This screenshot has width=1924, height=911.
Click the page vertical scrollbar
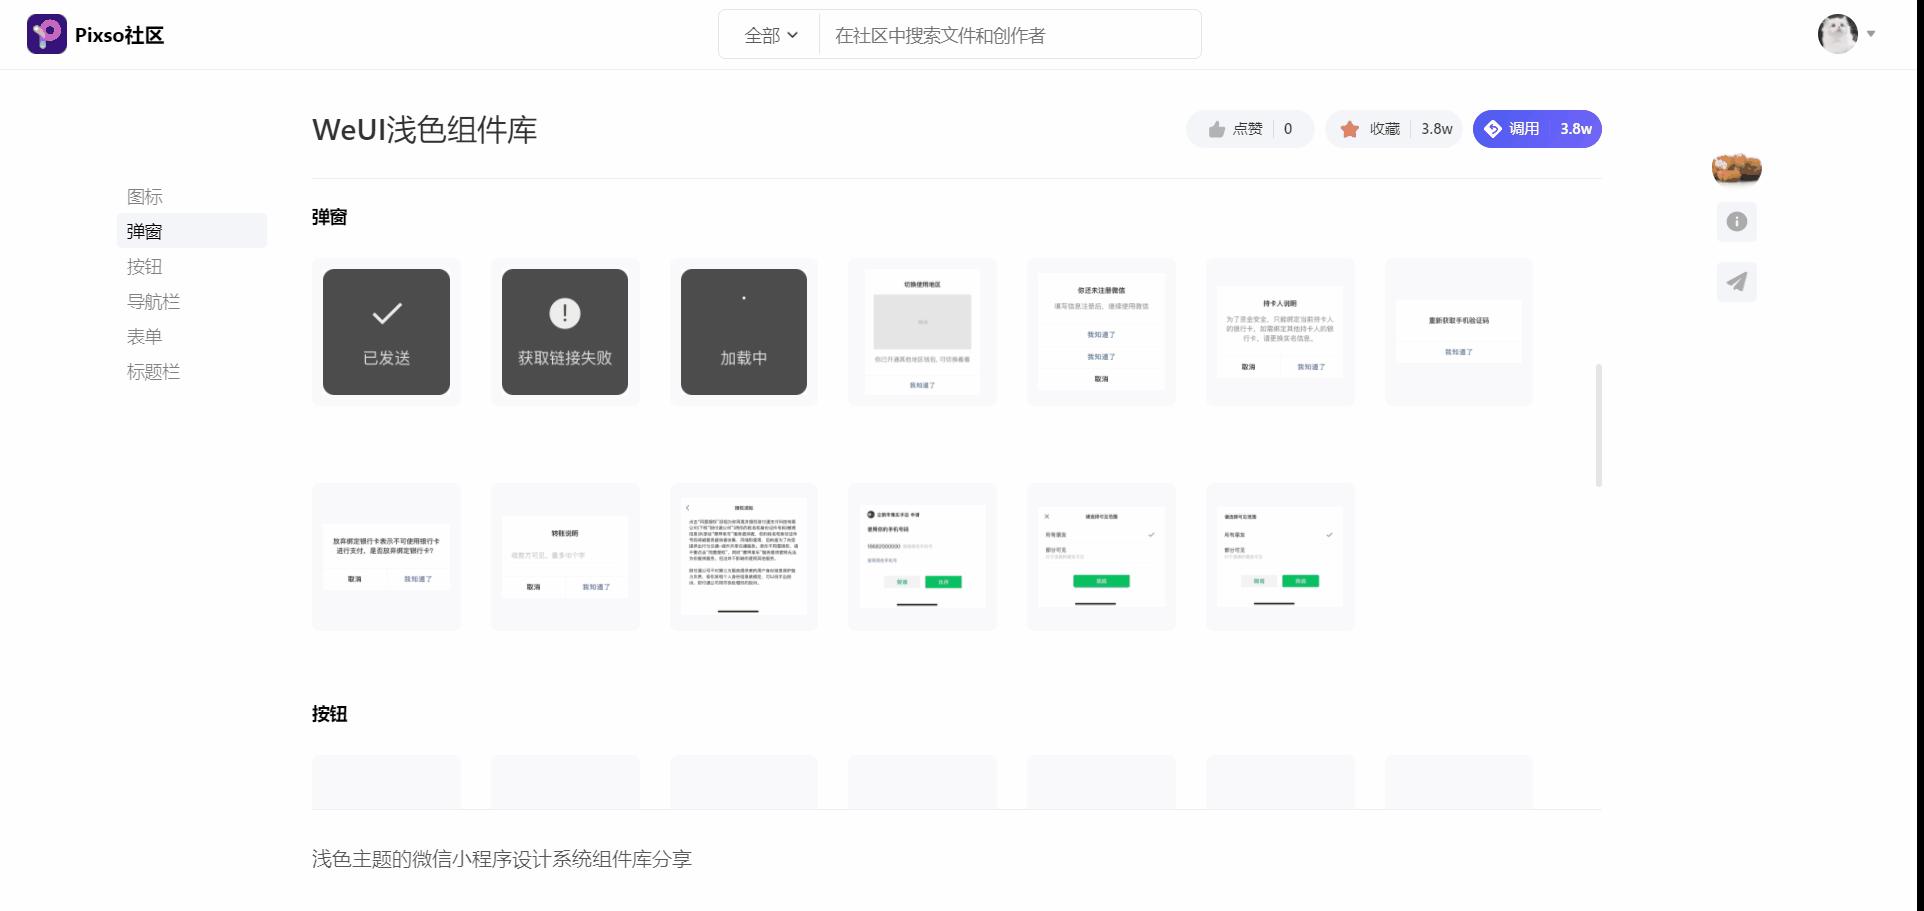pos(1599,425)
